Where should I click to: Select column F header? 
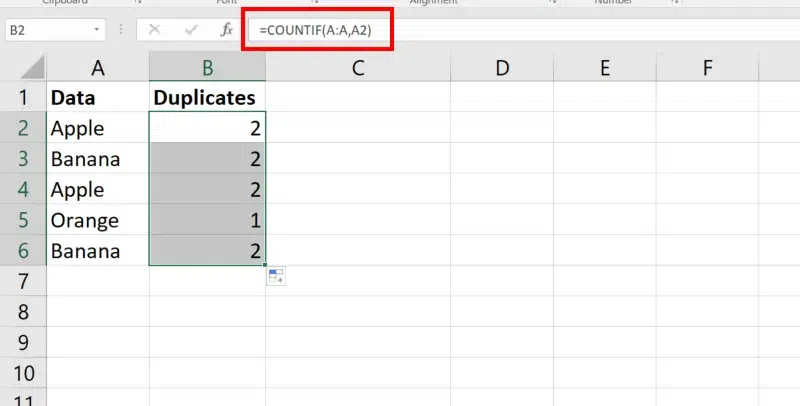708,68
